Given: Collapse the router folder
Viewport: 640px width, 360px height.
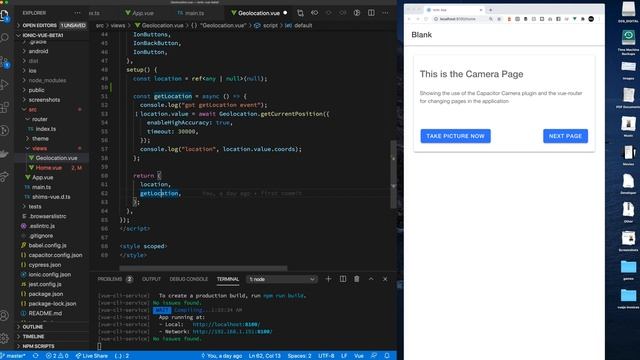Looking at the screenshot, I should tap(40, 119).
